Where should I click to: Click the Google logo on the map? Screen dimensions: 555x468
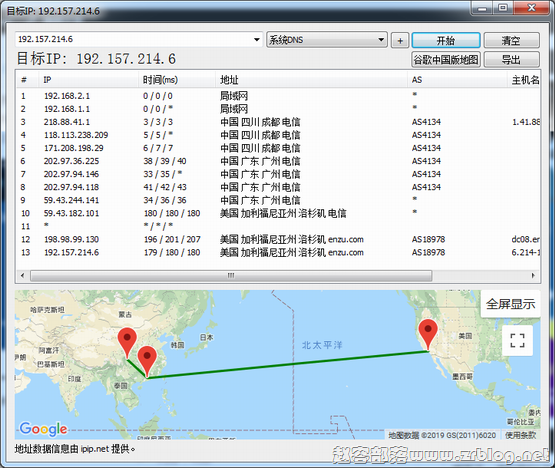point(43,429)
